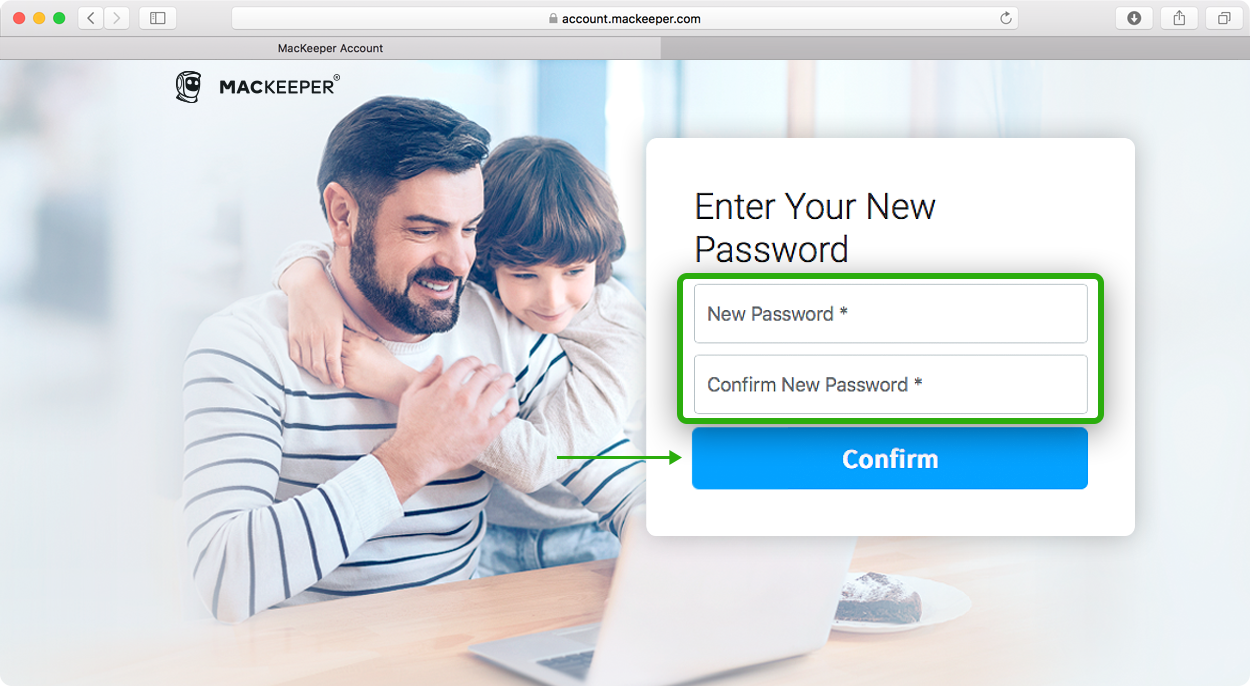Reload the account.mackeeper.com page
Screen dimensions: 1250x686
click(1006, 18)
